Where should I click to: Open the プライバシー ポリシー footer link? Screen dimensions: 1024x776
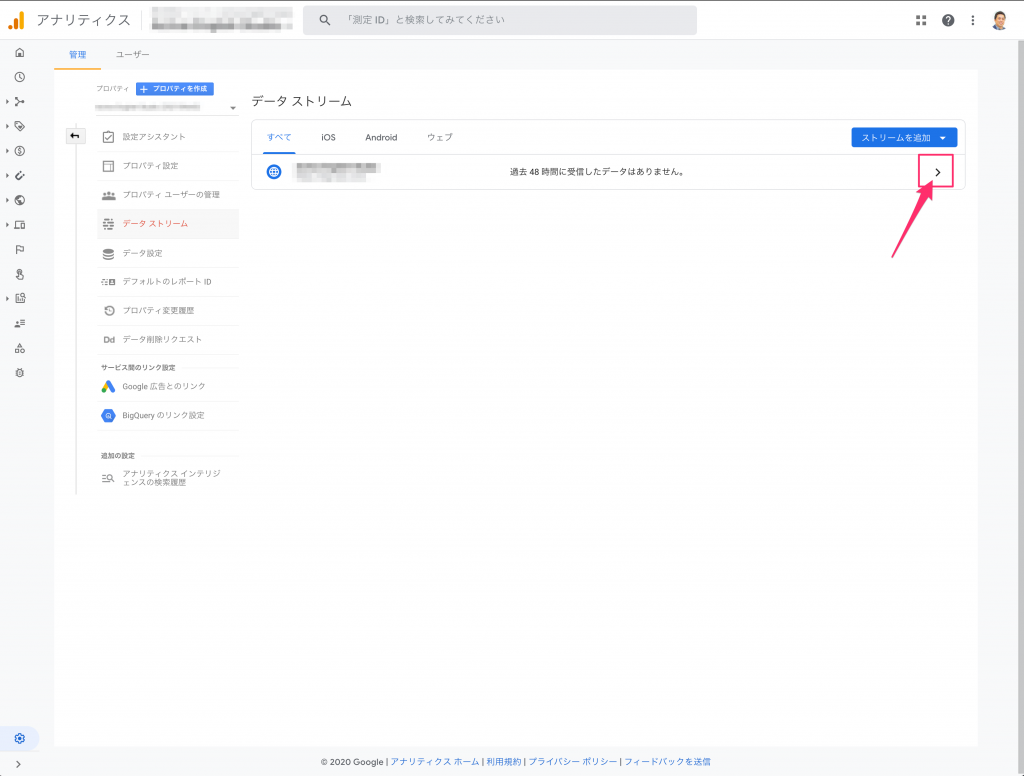[573, 762]
